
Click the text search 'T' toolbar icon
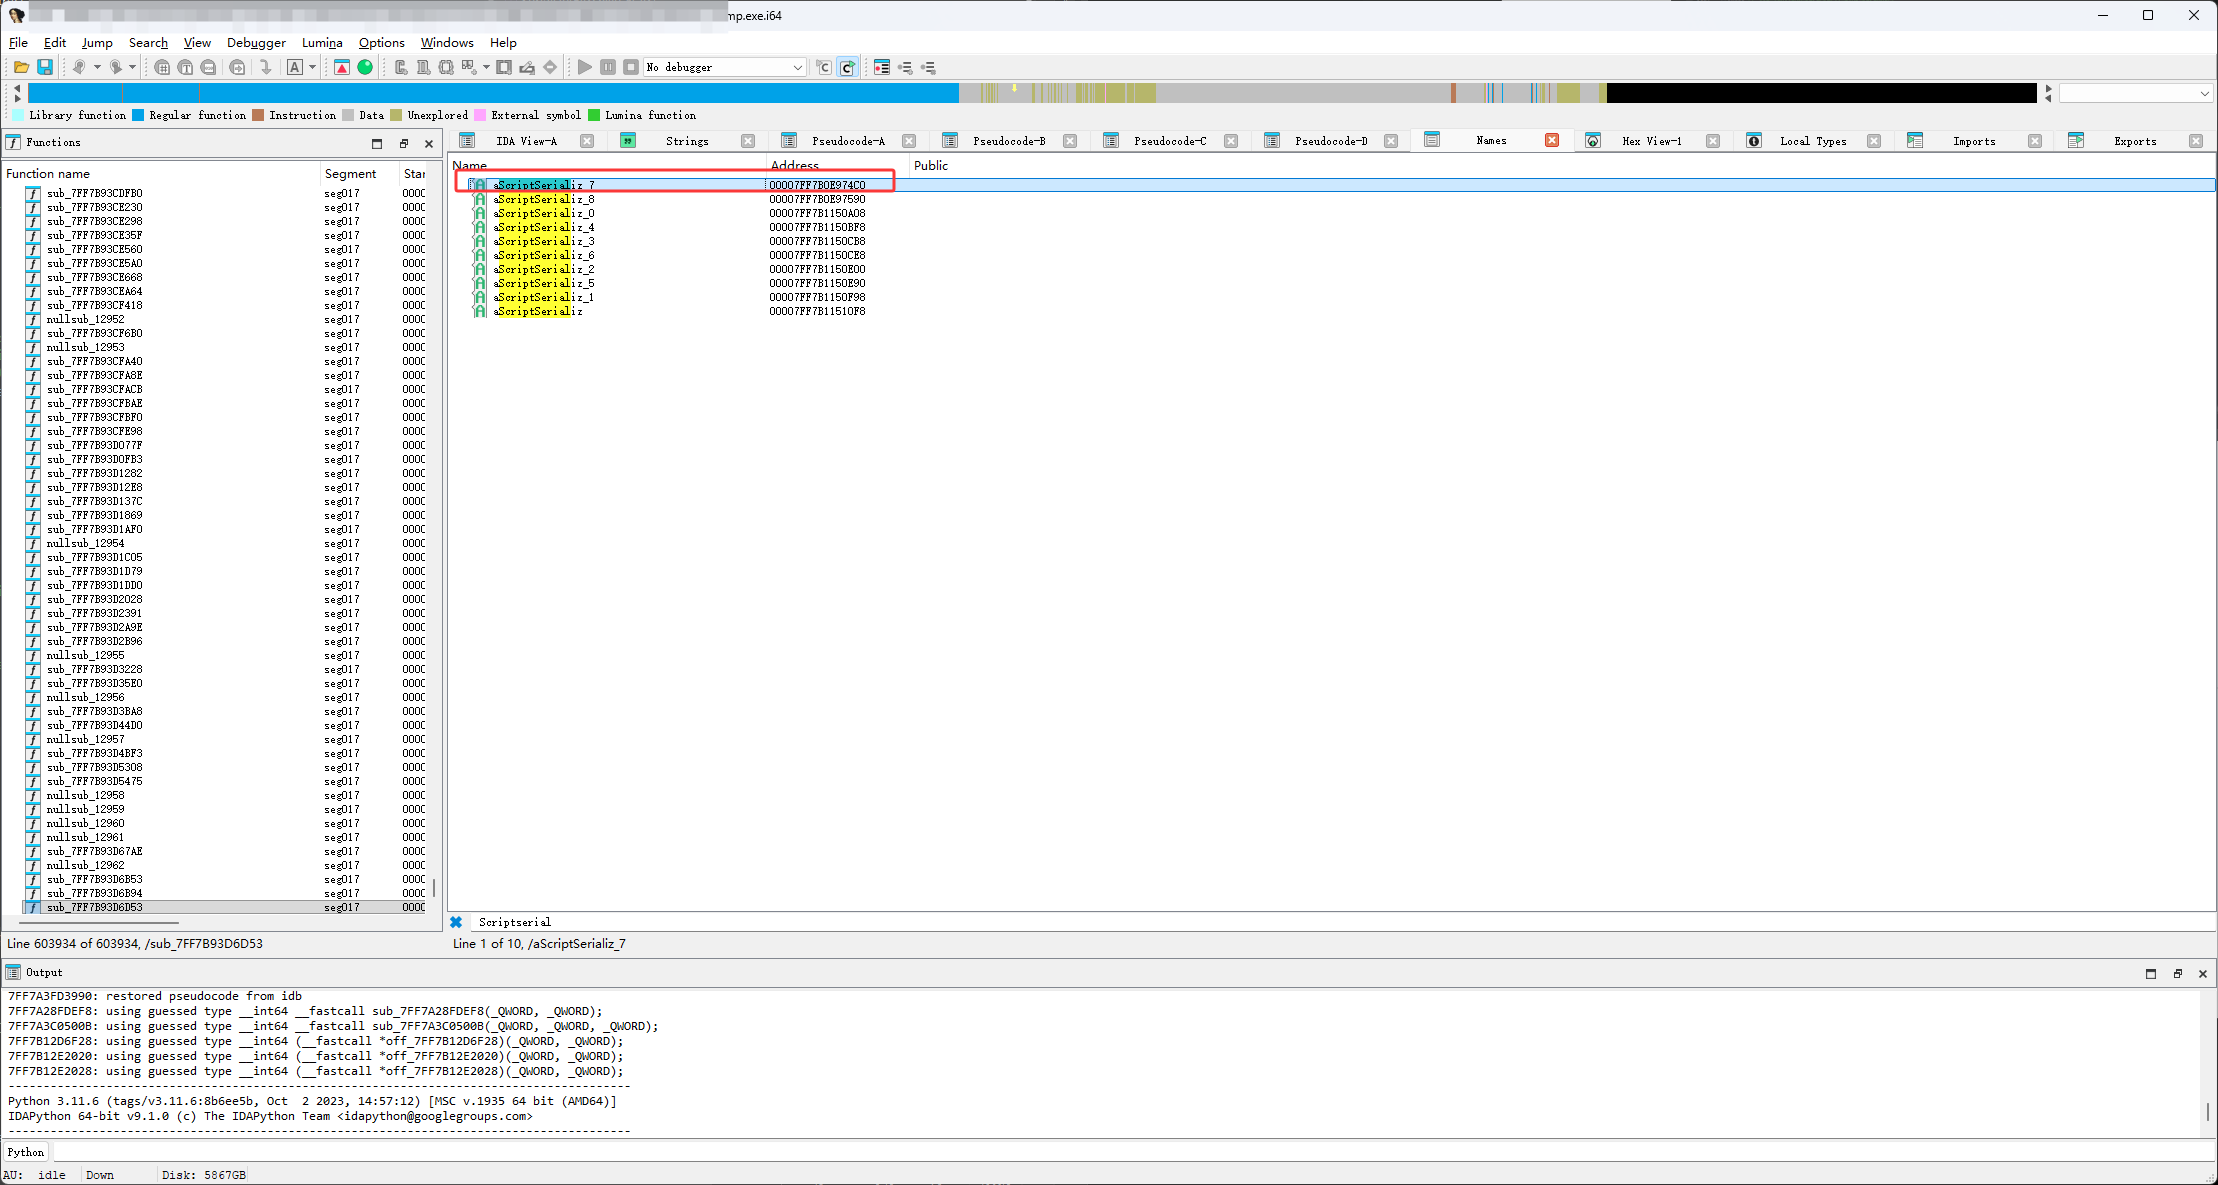pyautogui.click(x=185, y=67)
